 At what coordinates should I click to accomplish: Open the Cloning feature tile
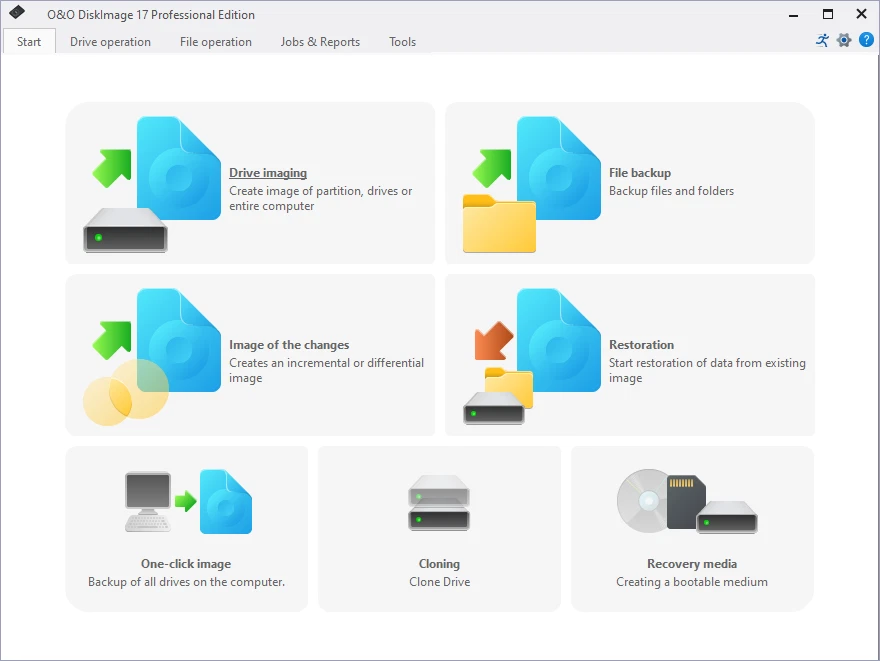coord(439,563)
